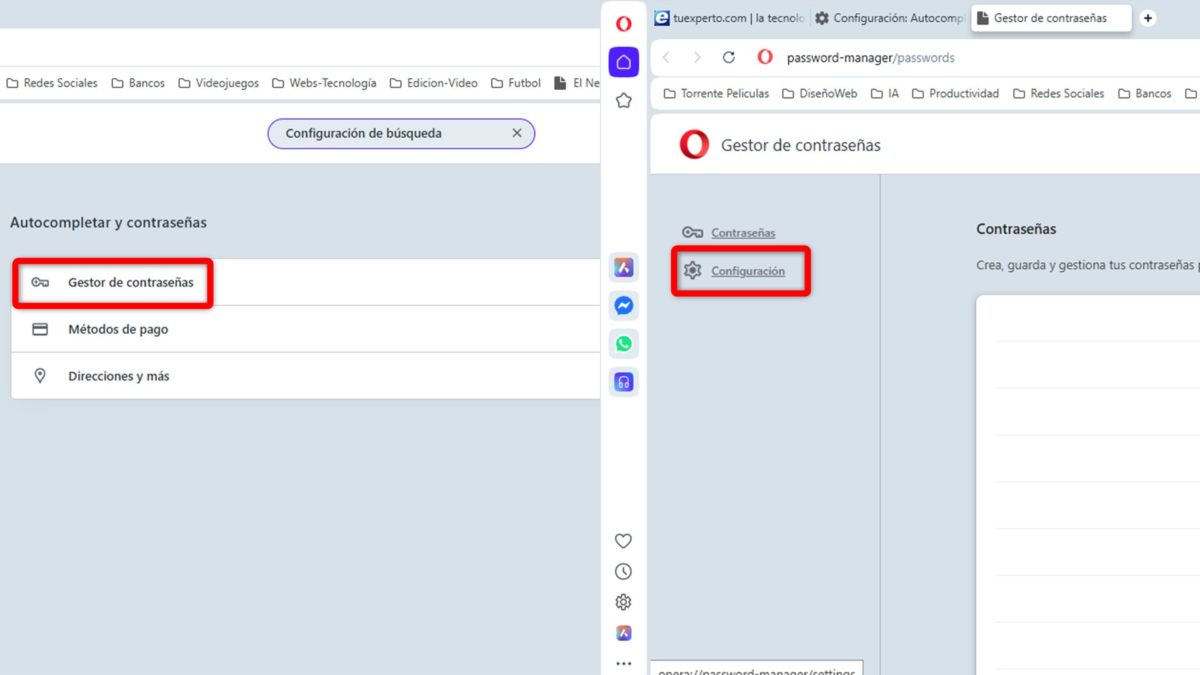
Task: Switch to the tuexperto.com tab
Action: 729,18
